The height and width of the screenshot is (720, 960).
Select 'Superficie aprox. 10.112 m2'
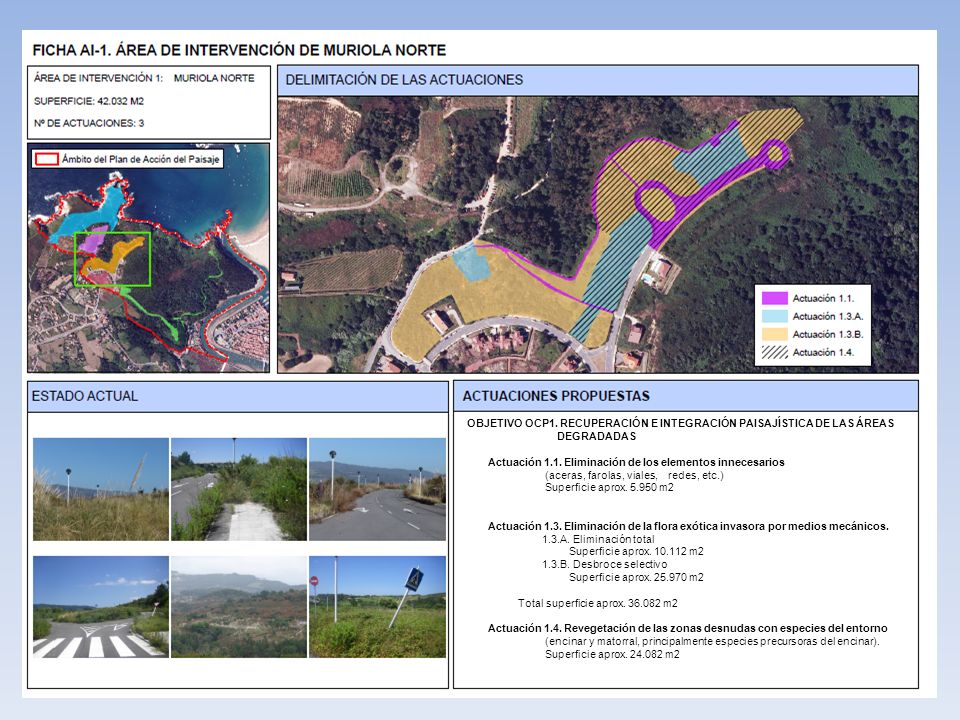click(636, 551)
